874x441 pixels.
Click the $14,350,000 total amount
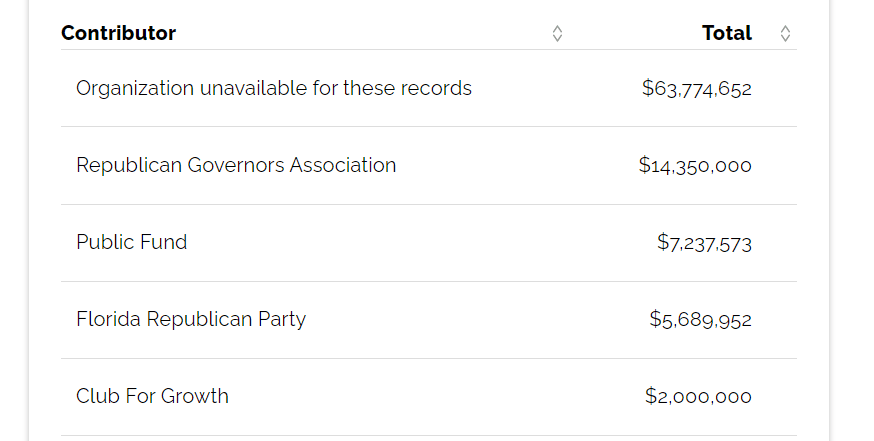click(695, 166)
